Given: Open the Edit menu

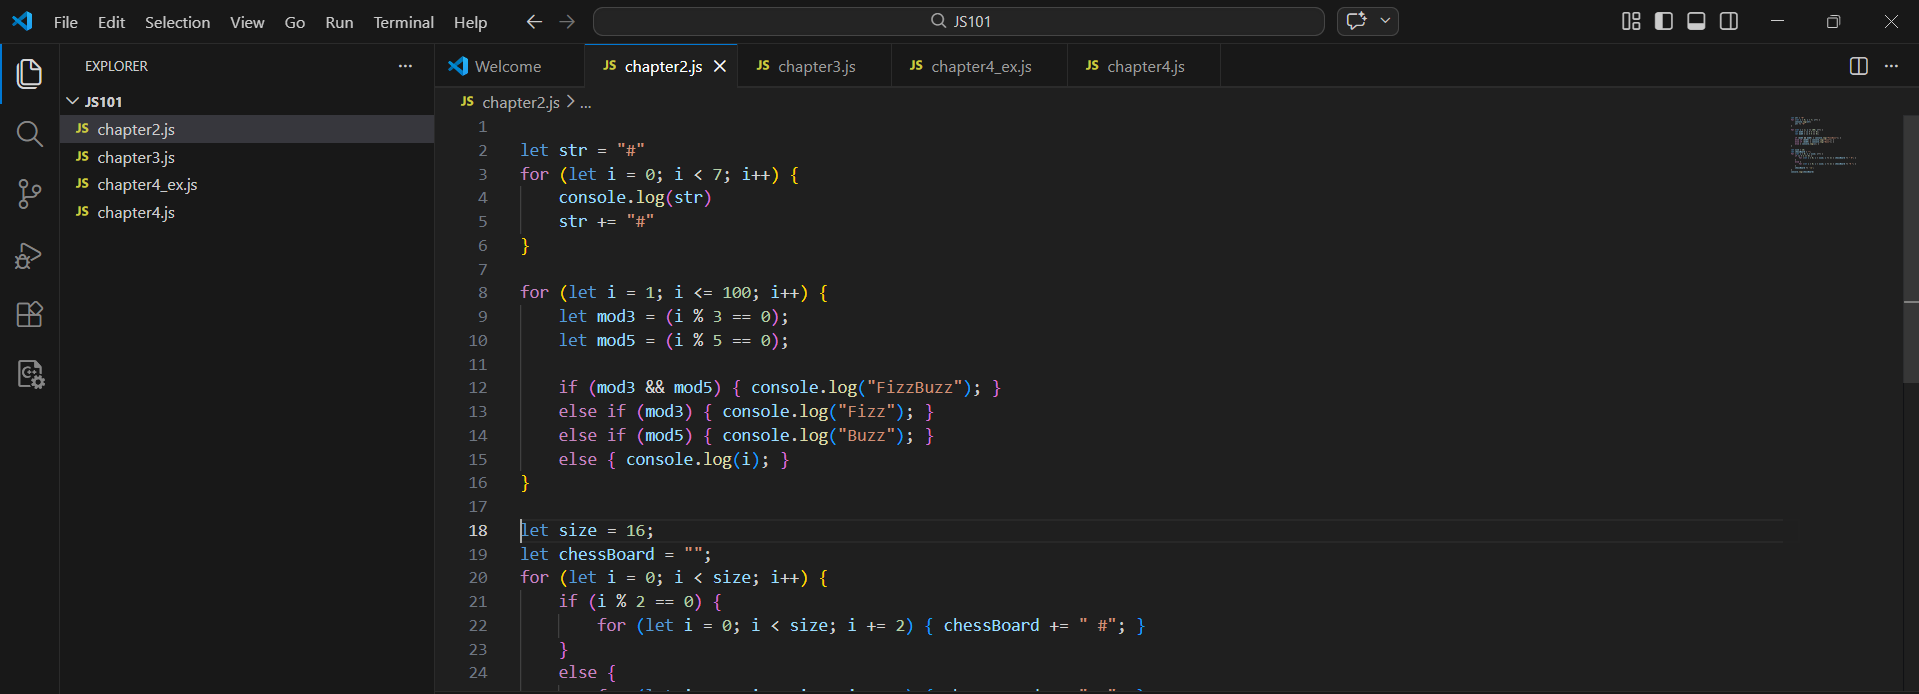Looking at the screenshot, I should 111,22.
